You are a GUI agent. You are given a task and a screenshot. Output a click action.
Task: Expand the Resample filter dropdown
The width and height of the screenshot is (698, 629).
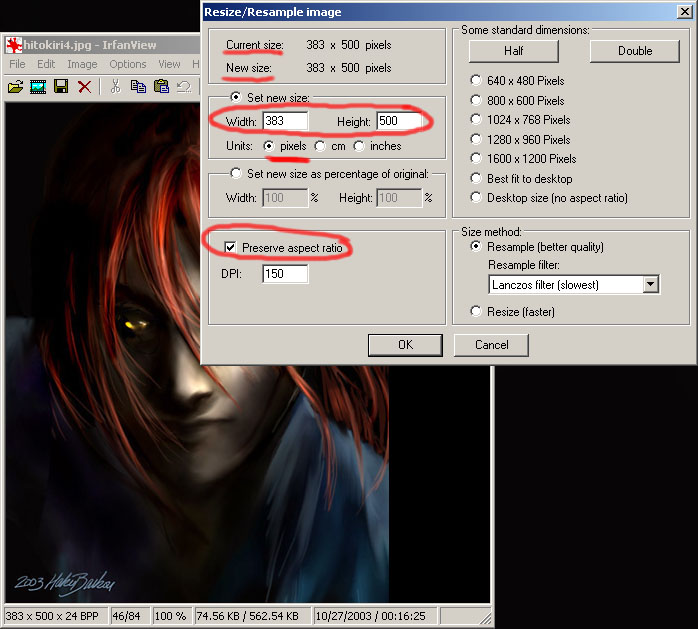click(651, 285)
